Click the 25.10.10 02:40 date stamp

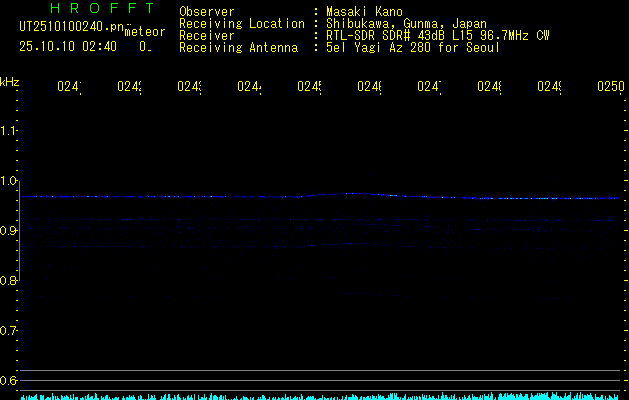(68, 46)
